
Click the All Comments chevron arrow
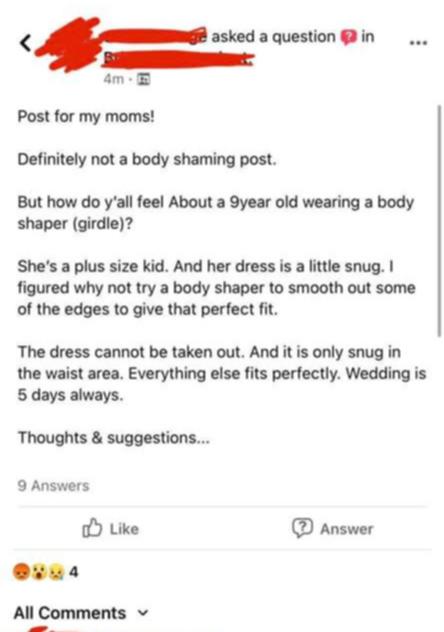pos(143,613)
